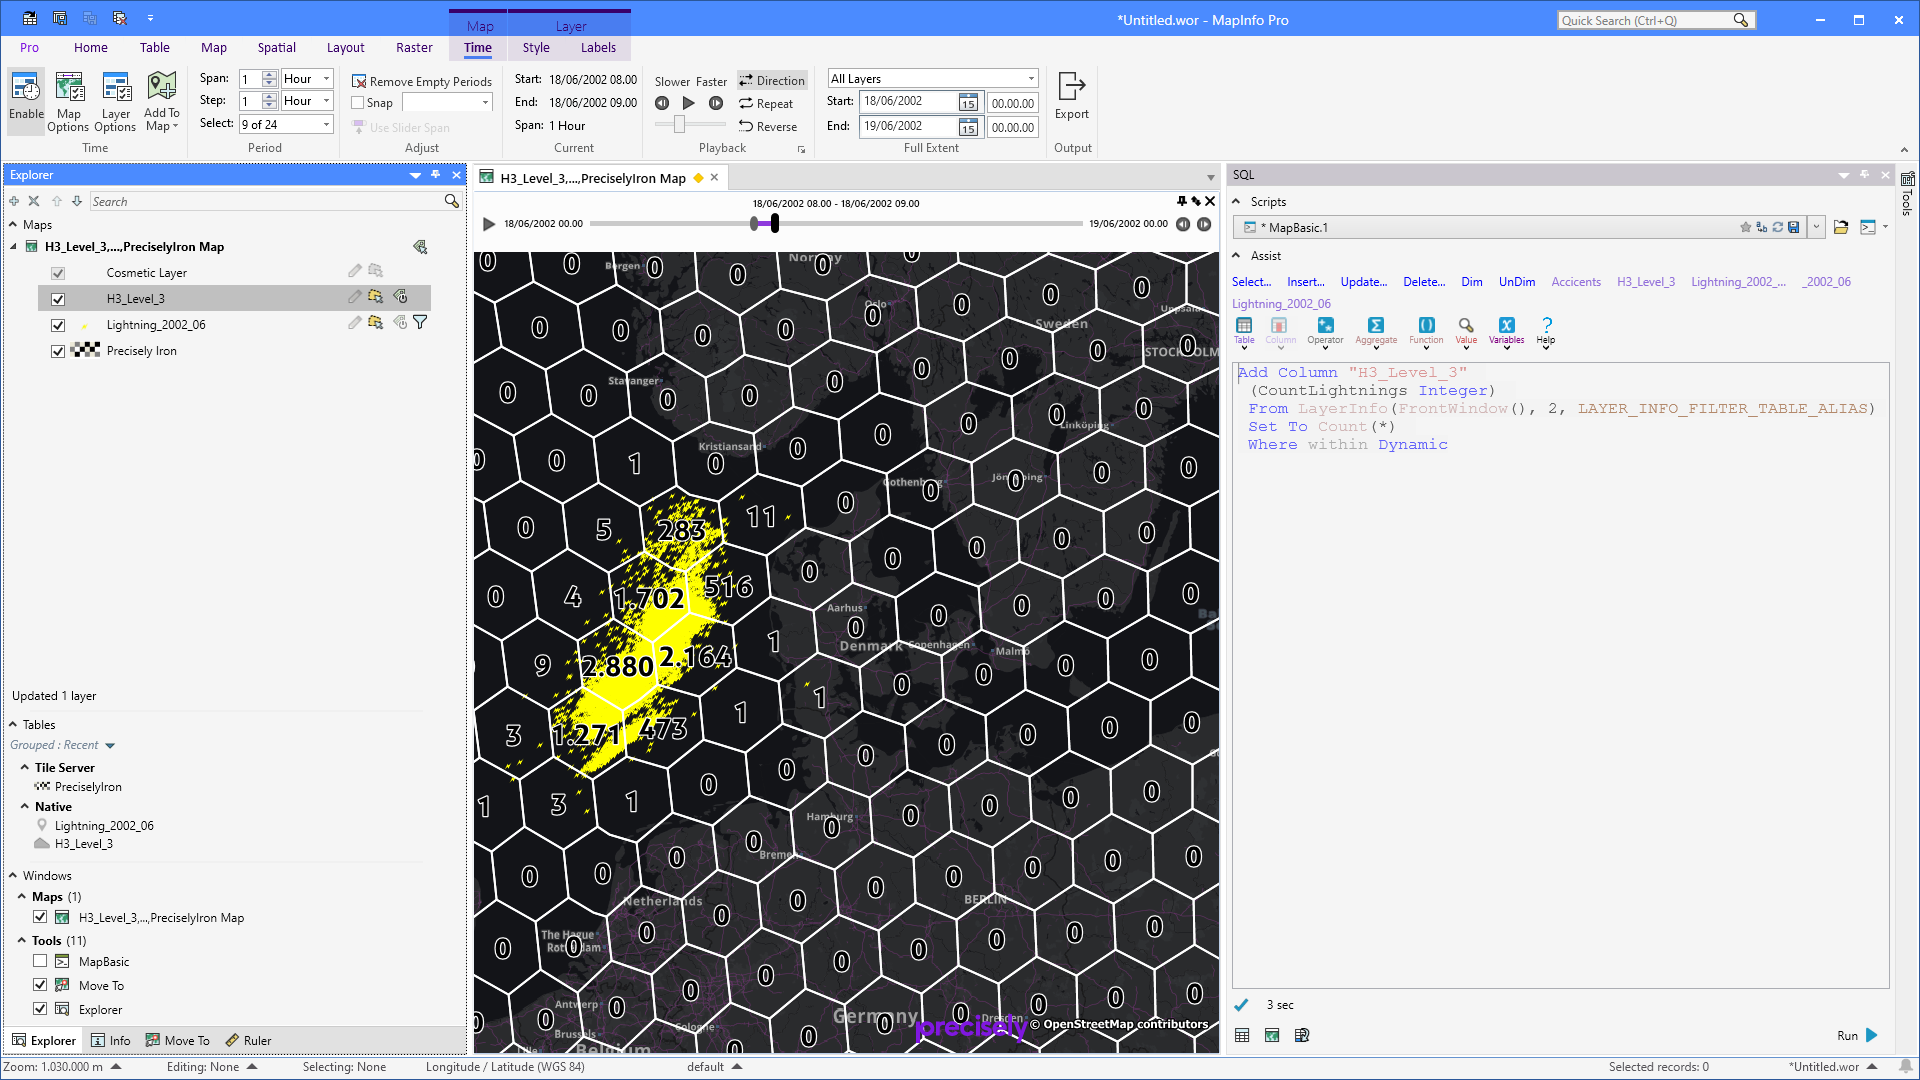Select the Add To Map icon
The width and height of the screenshot is (1920, 1080).
161,100
